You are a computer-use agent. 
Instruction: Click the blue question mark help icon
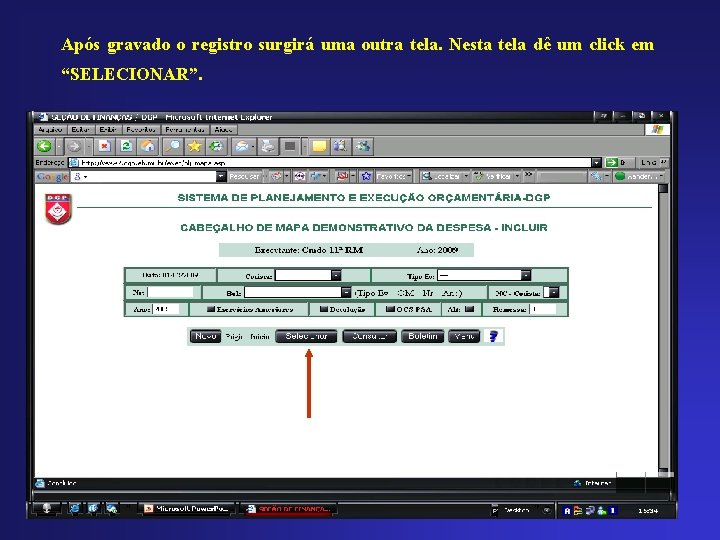[494, 336]
